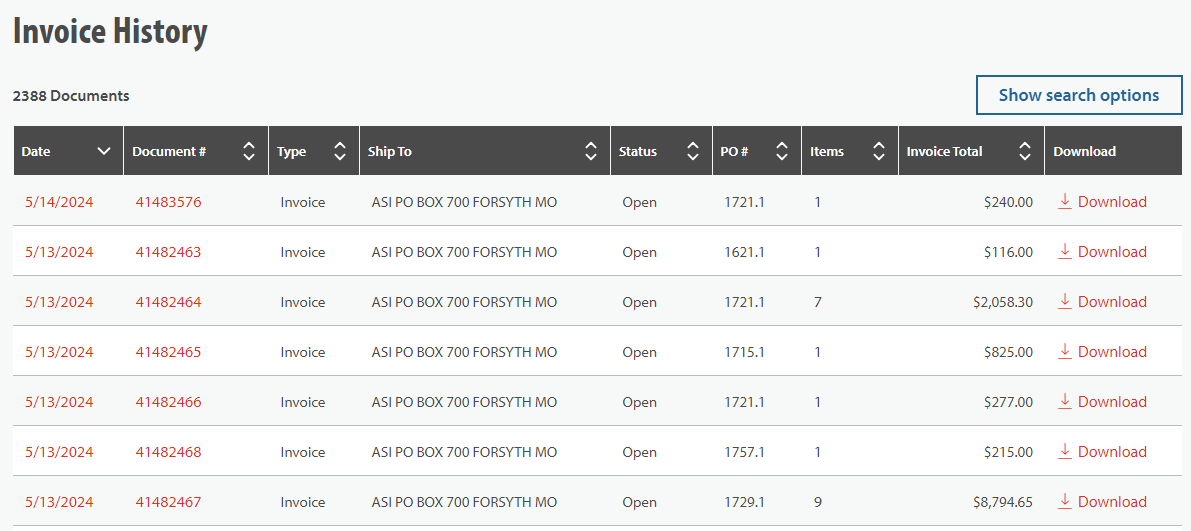Download the $825.00 invoice via Download text
The height and width of the screenshot is (531, 1191).
click(1112, 352)
